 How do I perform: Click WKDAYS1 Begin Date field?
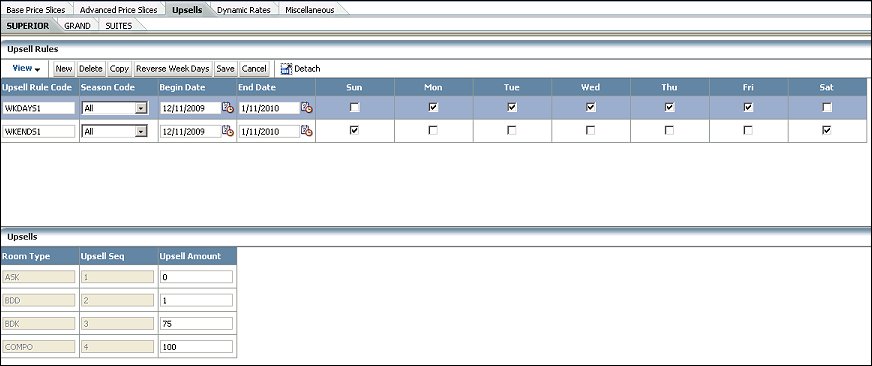click(191, 108)
